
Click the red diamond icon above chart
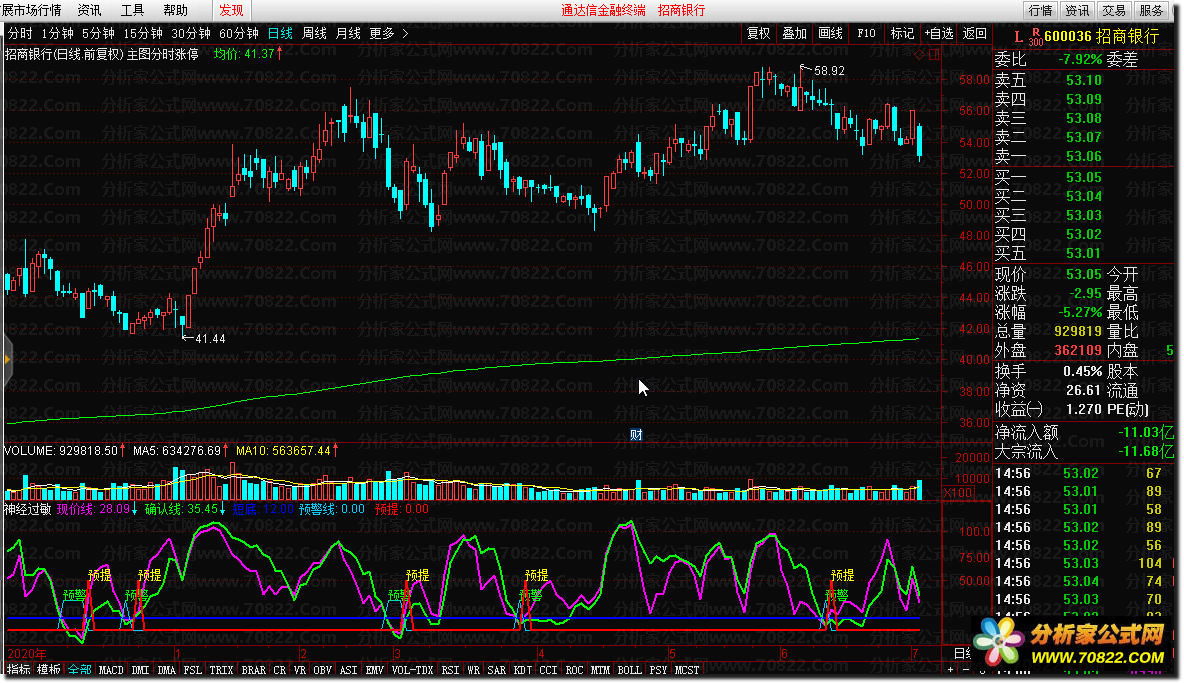[x=920, y=54]
